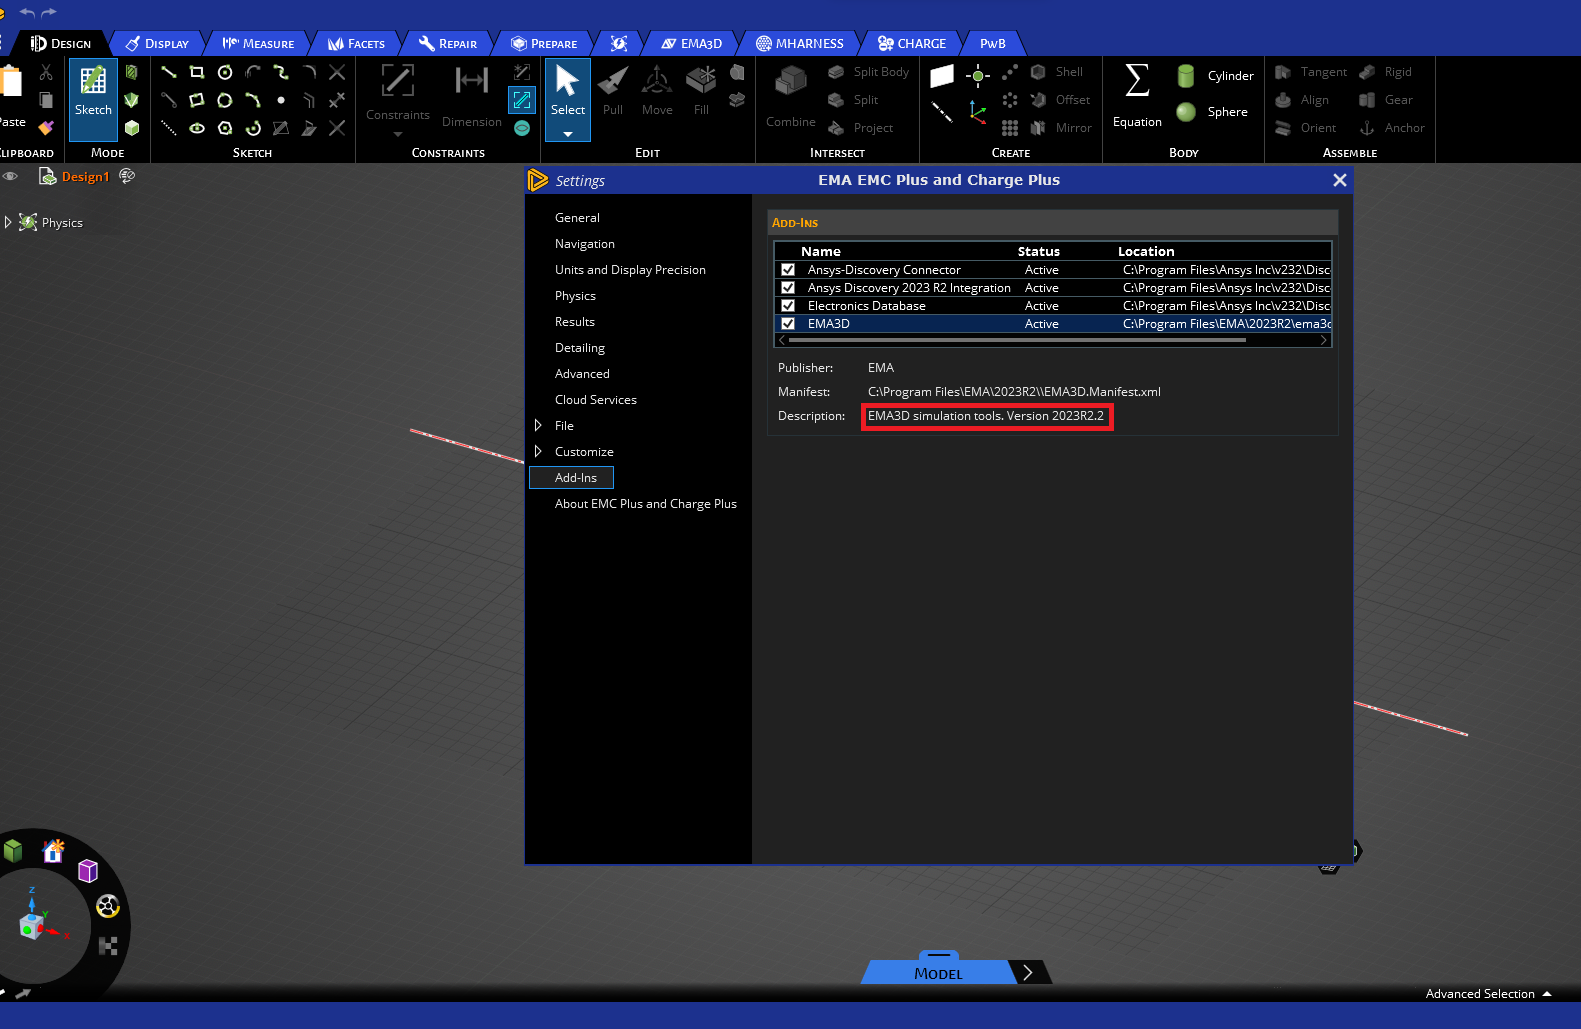Open the Equation tool
Screen dimensions: 1581x1029
click(1137, 96)
